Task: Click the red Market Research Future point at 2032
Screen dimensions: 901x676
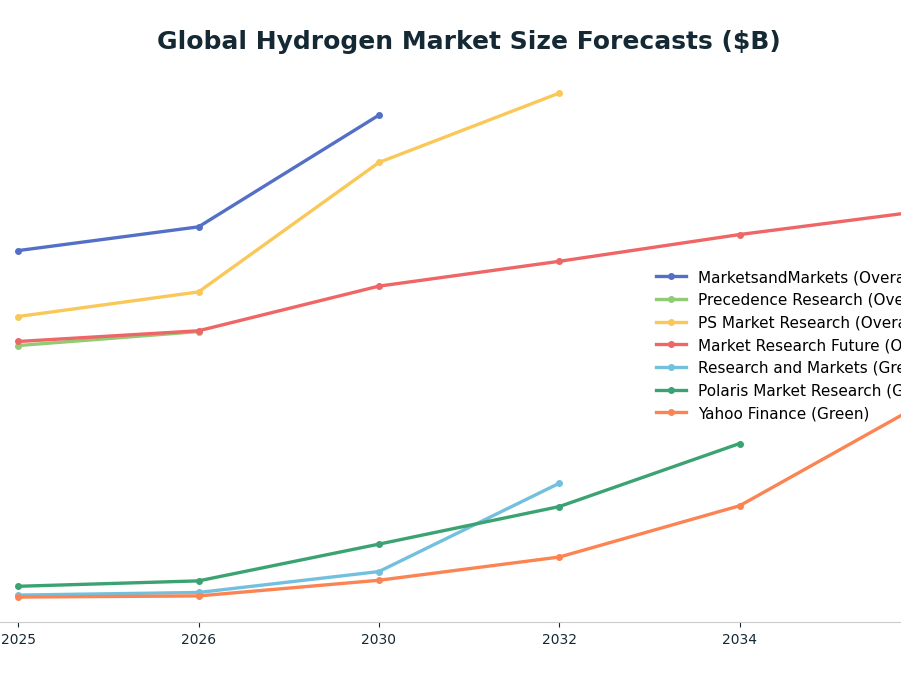Action: 559,262
